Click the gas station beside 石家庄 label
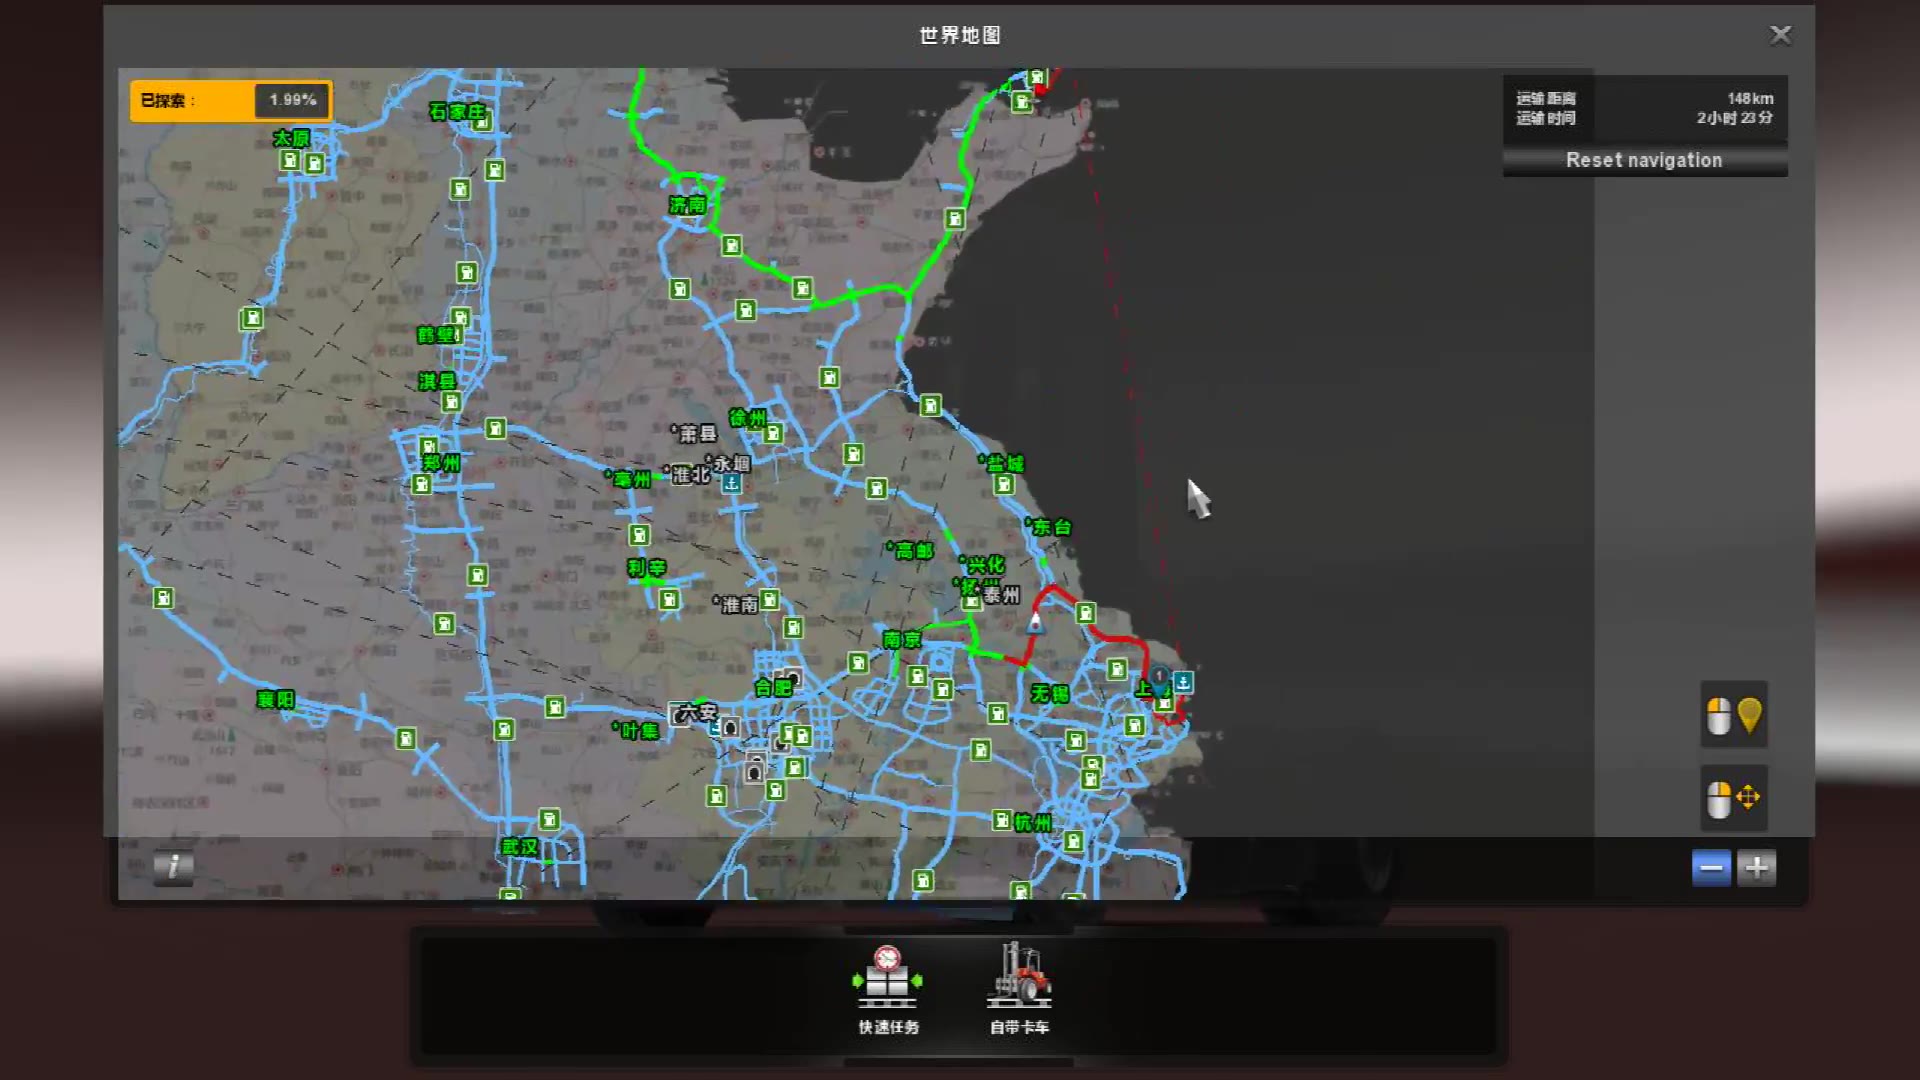 tap(483, 122)
